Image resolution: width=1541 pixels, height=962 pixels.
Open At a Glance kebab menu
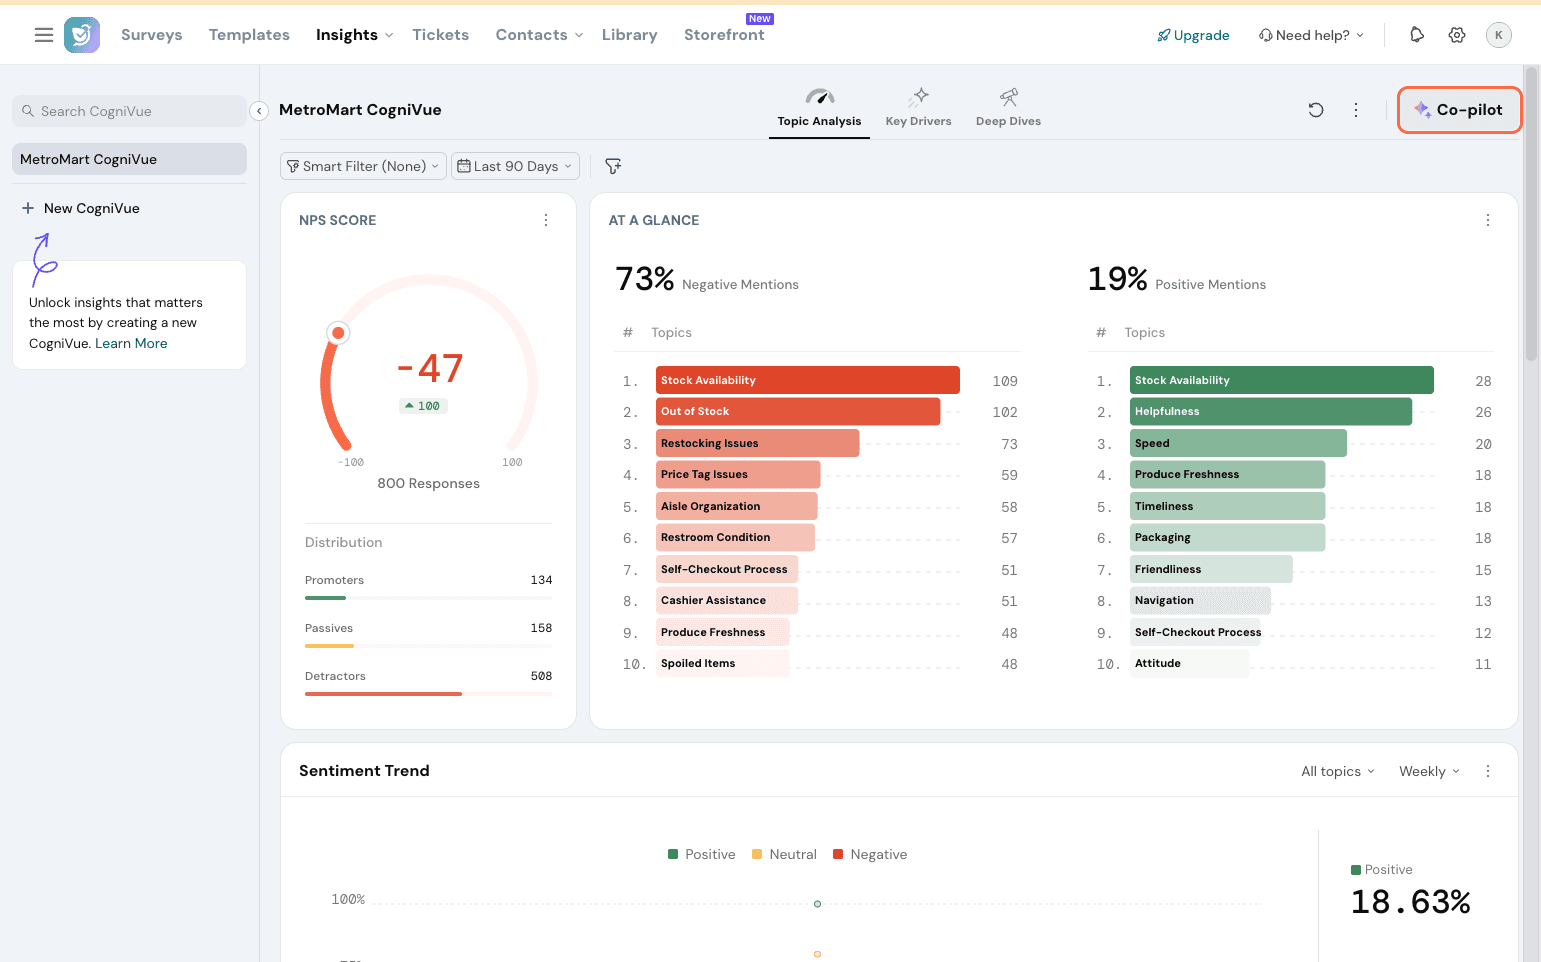click(x=1488, y=220)
